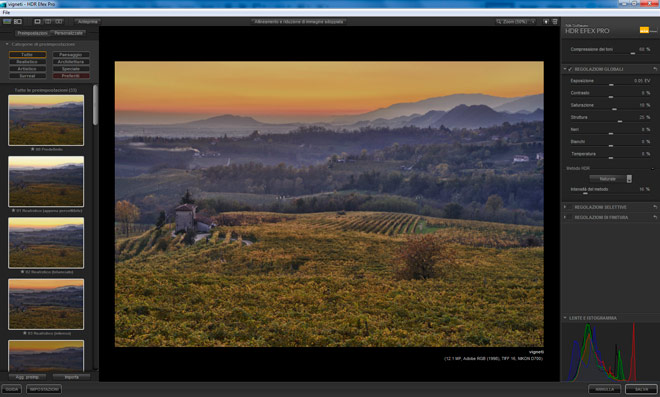Click the magnifier Zoom (50%) tool
Screen dimensions: 660x397
pos(515,21)
